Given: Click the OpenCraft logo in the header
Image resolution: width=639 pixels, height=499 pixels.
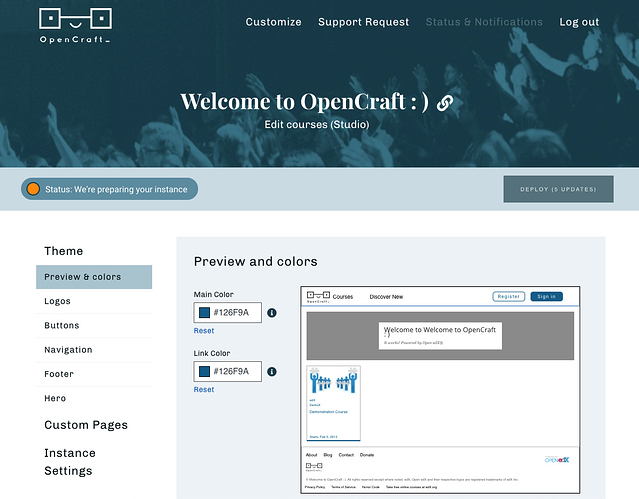Looking at the screenshot, I should pyautogui.click(x=75, y=25).
